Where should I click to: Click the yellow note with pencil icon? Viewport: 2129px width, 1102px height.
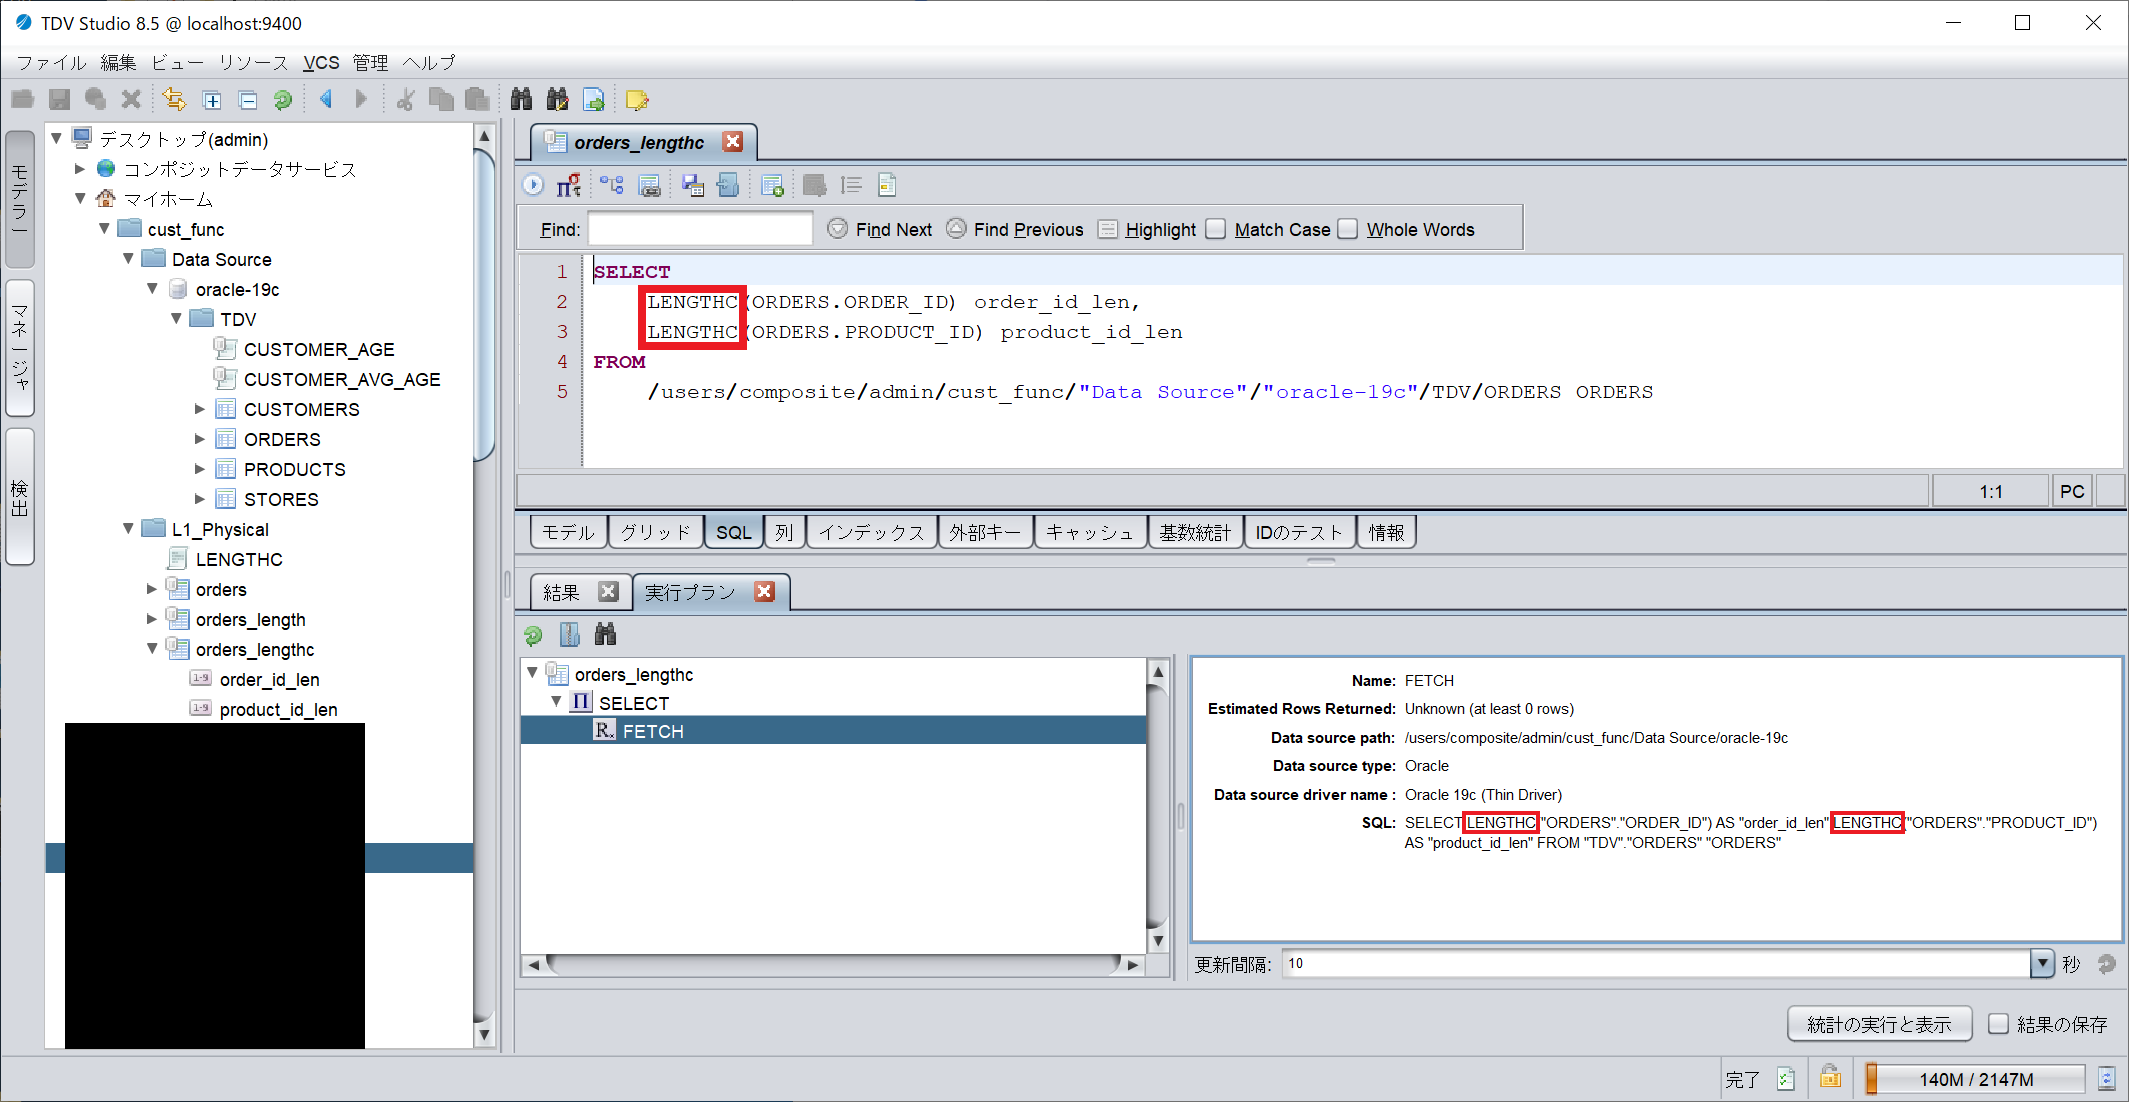637,99
